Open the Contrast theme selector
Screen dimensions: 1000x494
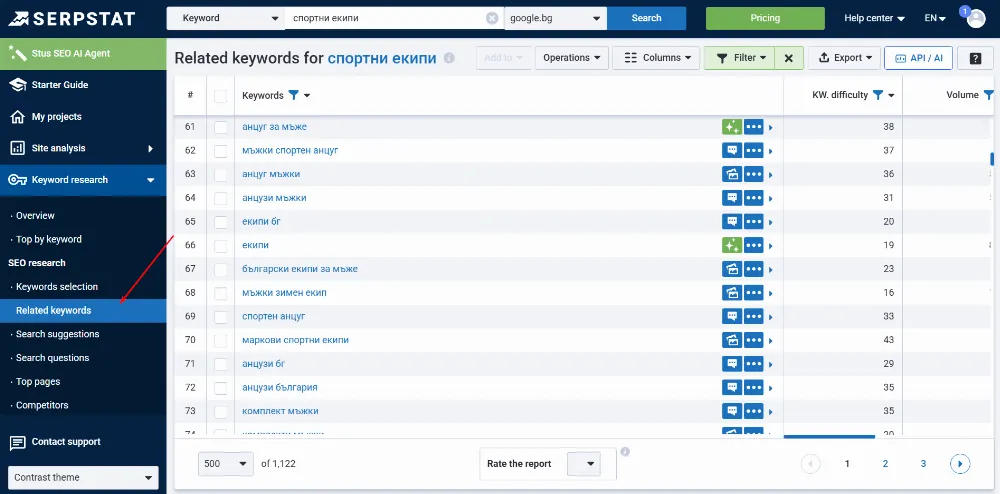[x=83, y=477]
